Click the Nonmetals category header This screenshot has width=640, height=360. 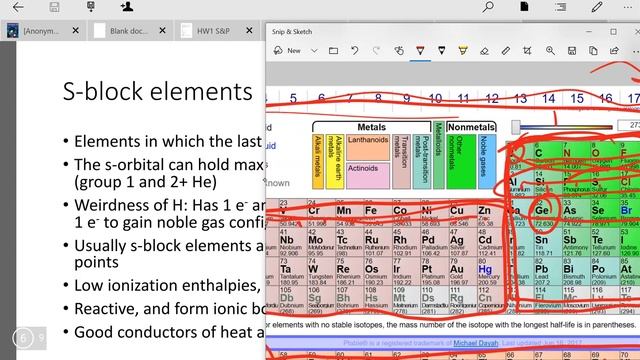click(x=471, y=127)
